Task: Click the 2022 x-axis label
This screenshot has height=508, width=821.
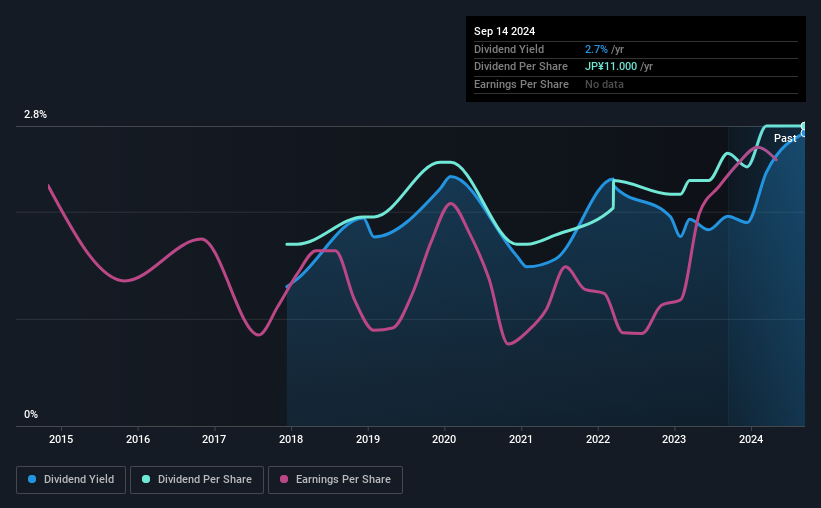Action: 597,439
